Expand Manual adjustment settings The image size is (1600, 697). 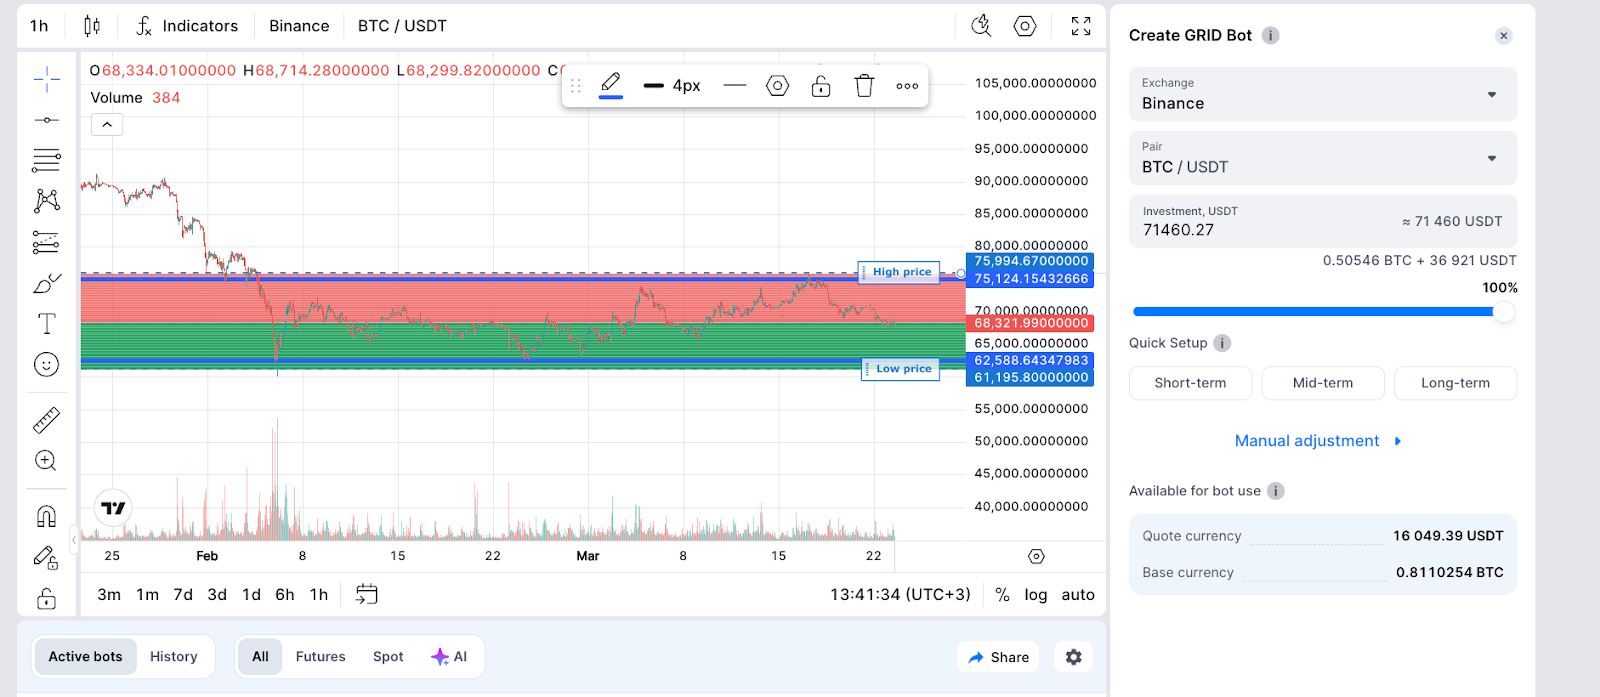pos(1318,441)
